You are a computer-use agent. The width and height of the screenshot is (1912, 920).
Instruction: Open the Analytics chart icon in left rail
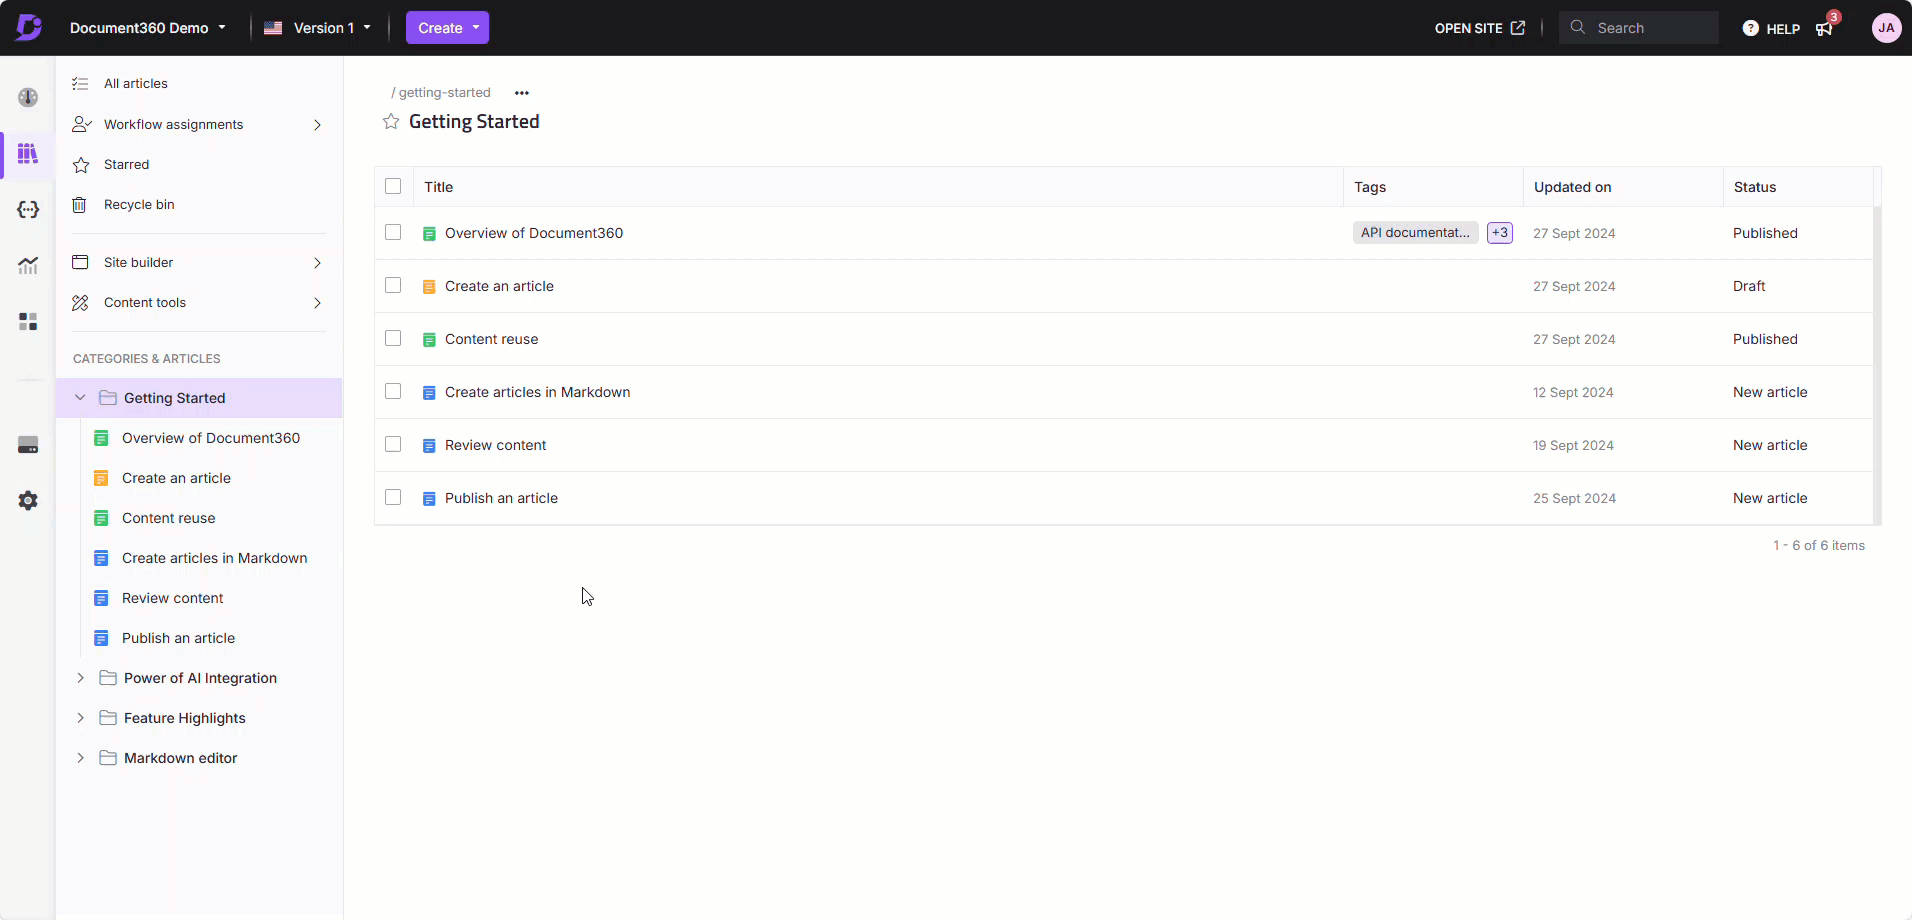[x=28, y=265]
